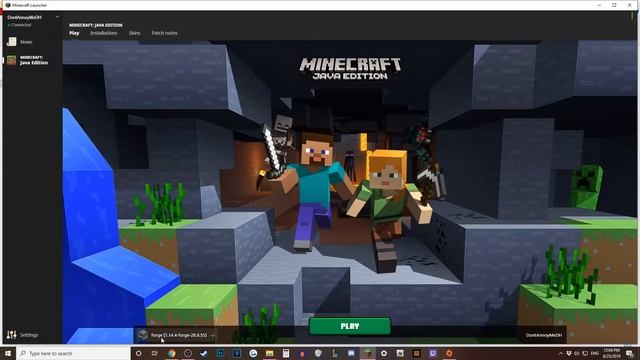
Task: Open the Windows Start menu
Action: coord(8,353)
